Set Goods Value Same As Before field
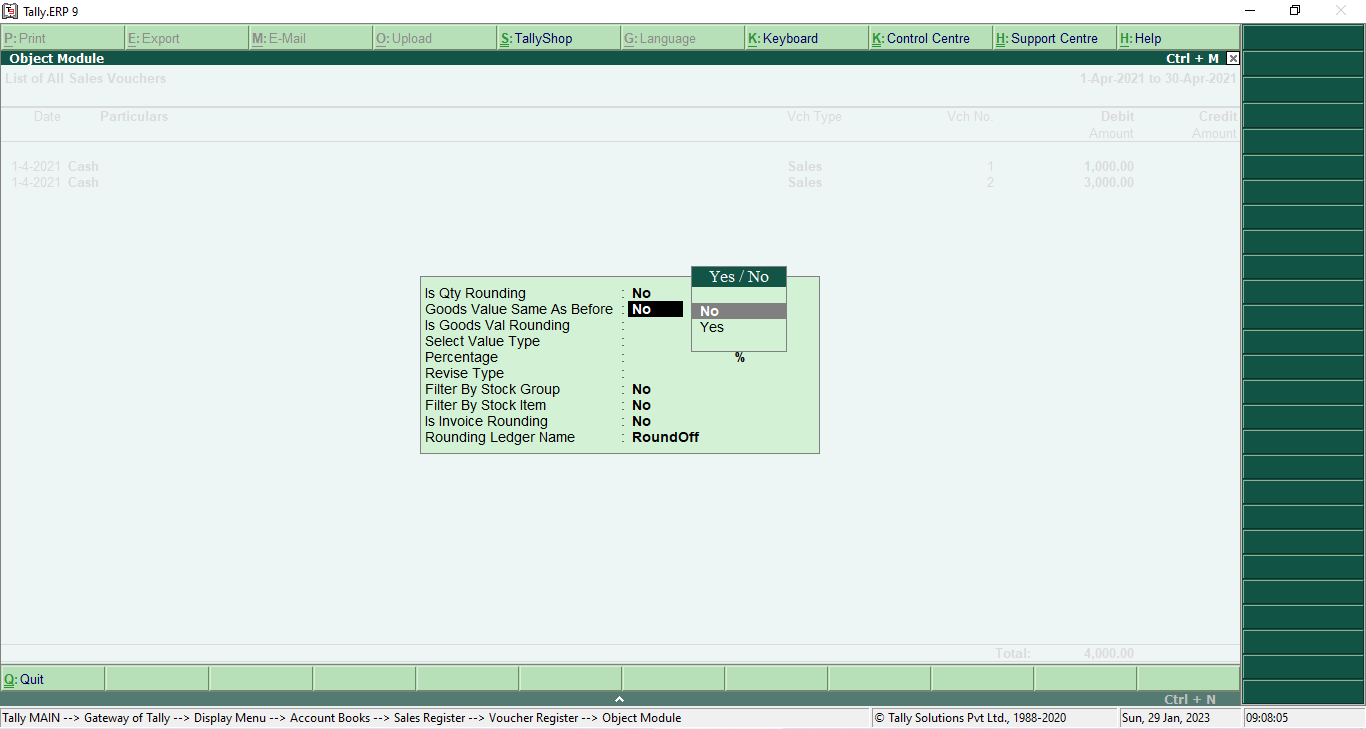This screenshot has height=729, width=1366. tap(655, 309)
